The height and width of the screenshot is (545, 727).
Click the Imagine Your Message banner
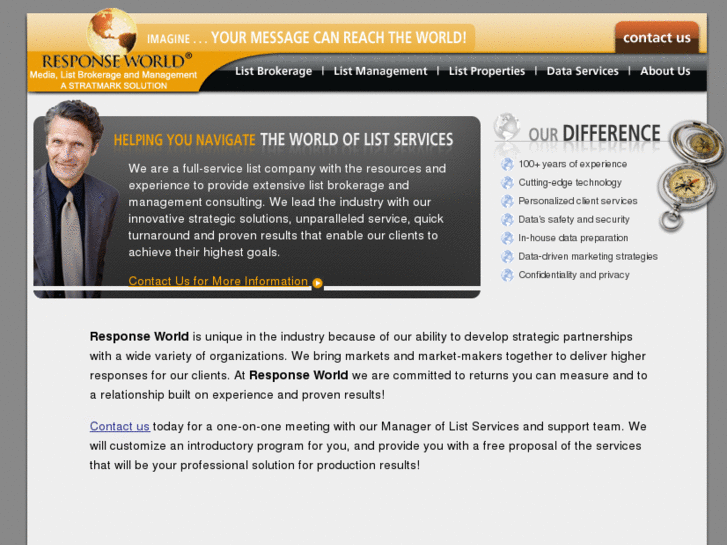[306, 38]
